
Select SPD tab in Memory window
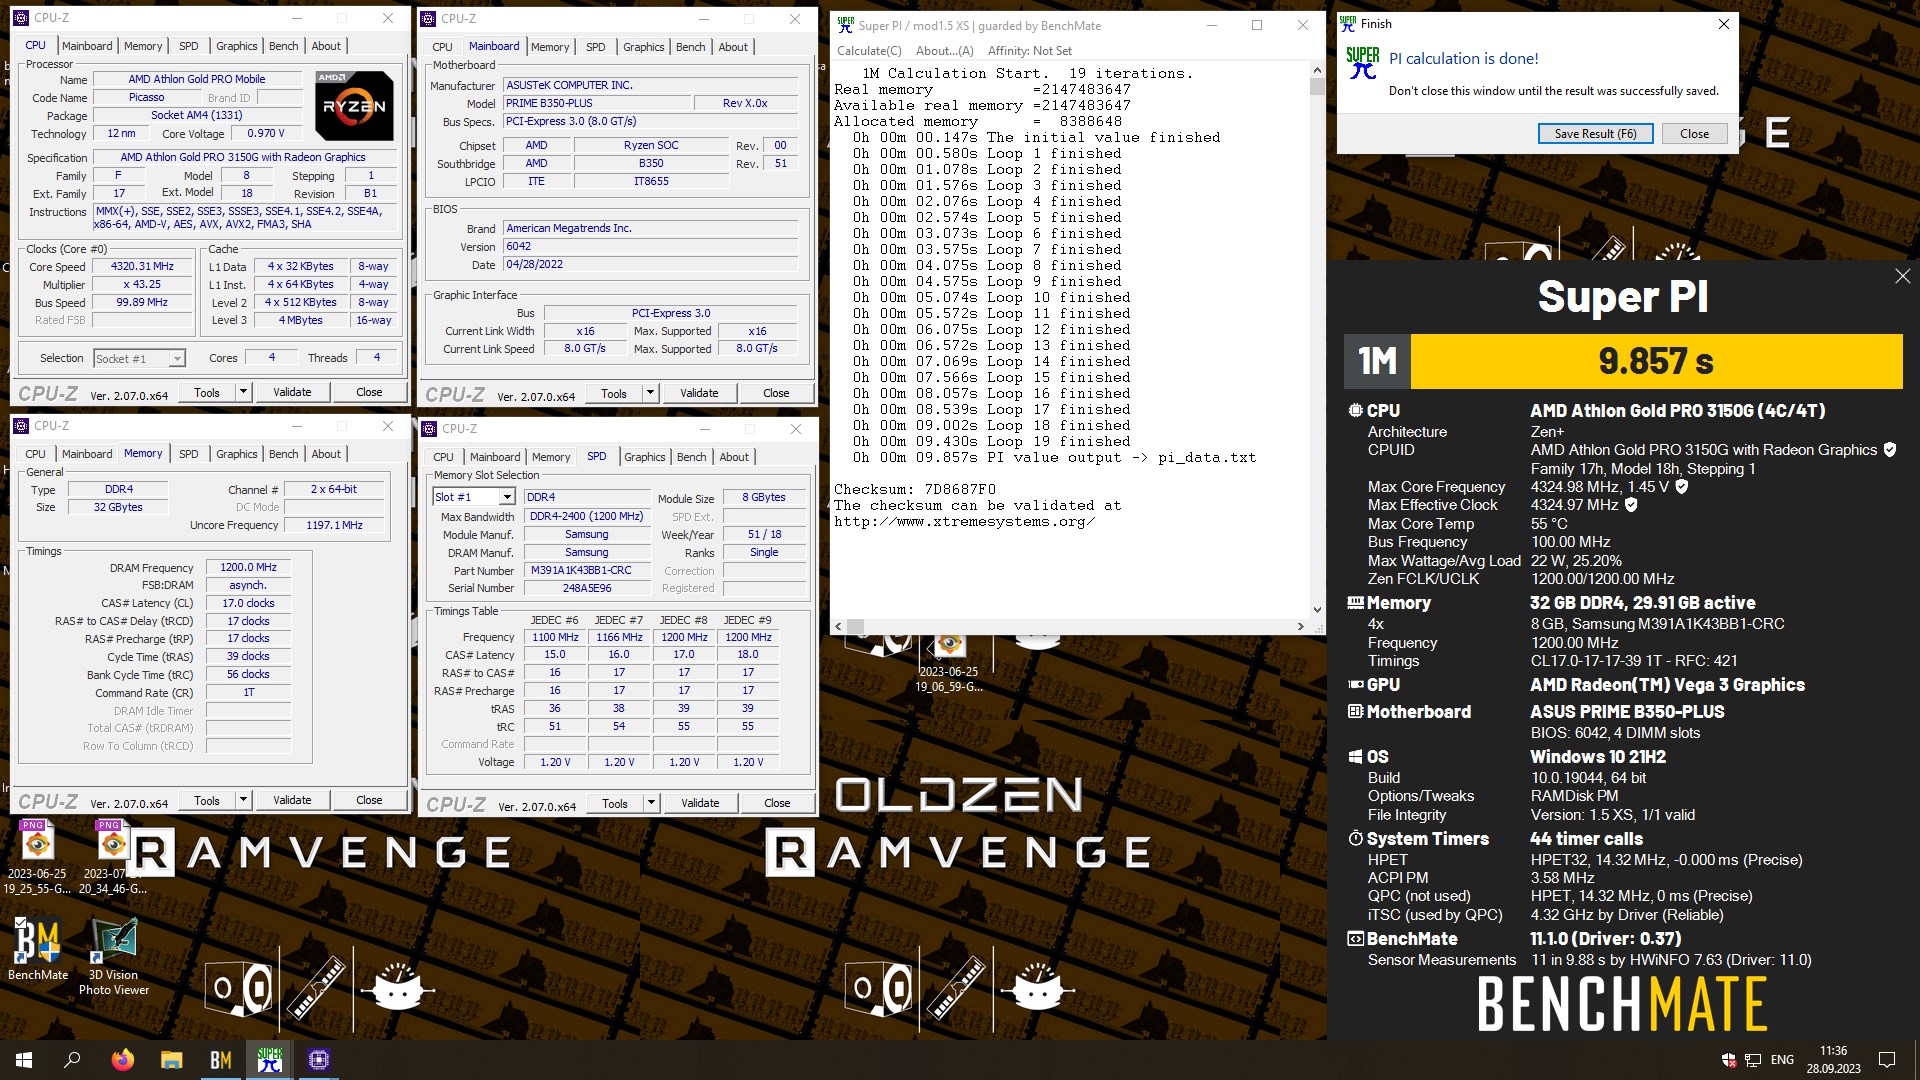(188, 454)
